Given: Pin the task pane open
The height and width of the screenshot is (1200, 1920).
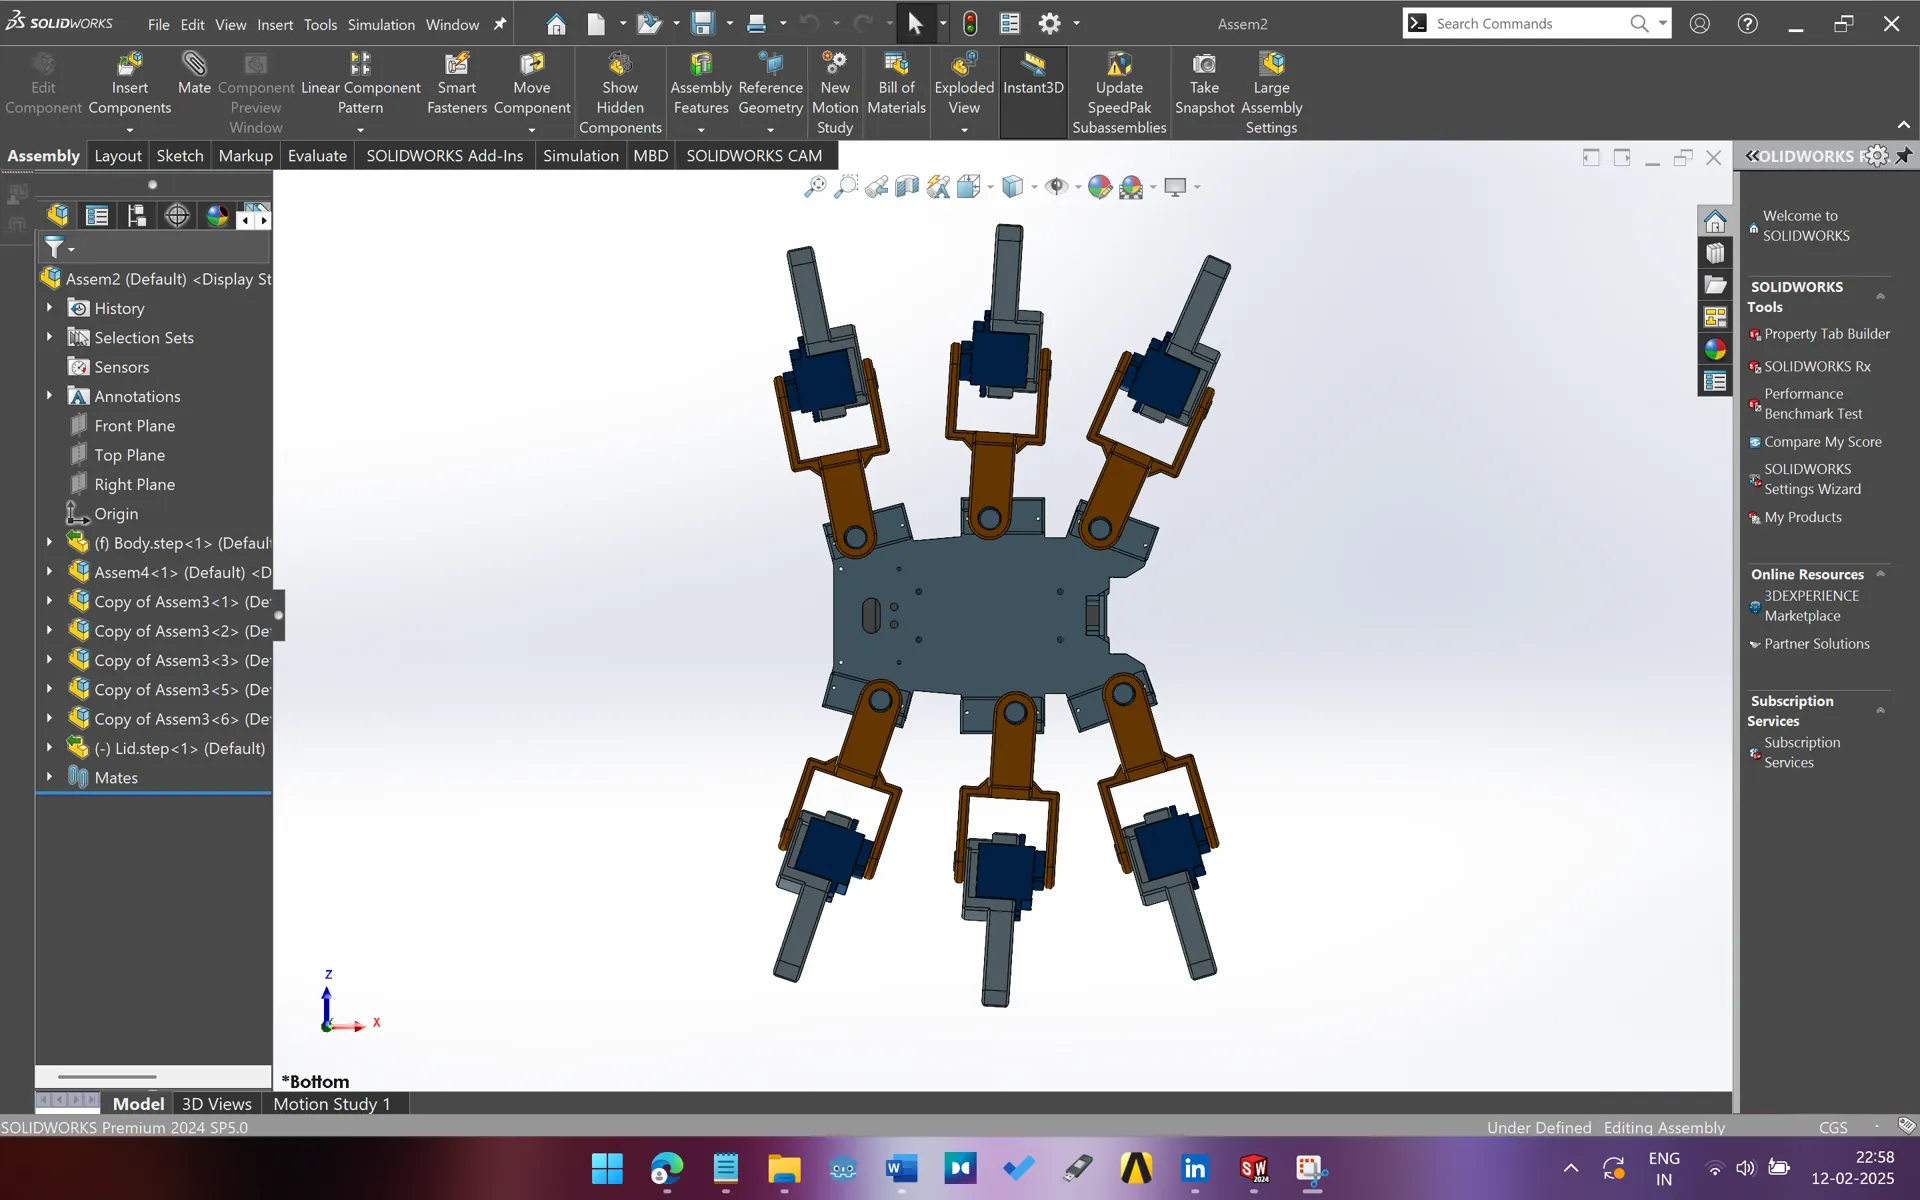Looking at the screenshot, I should pyautogui.click(x=1904, y=156).
